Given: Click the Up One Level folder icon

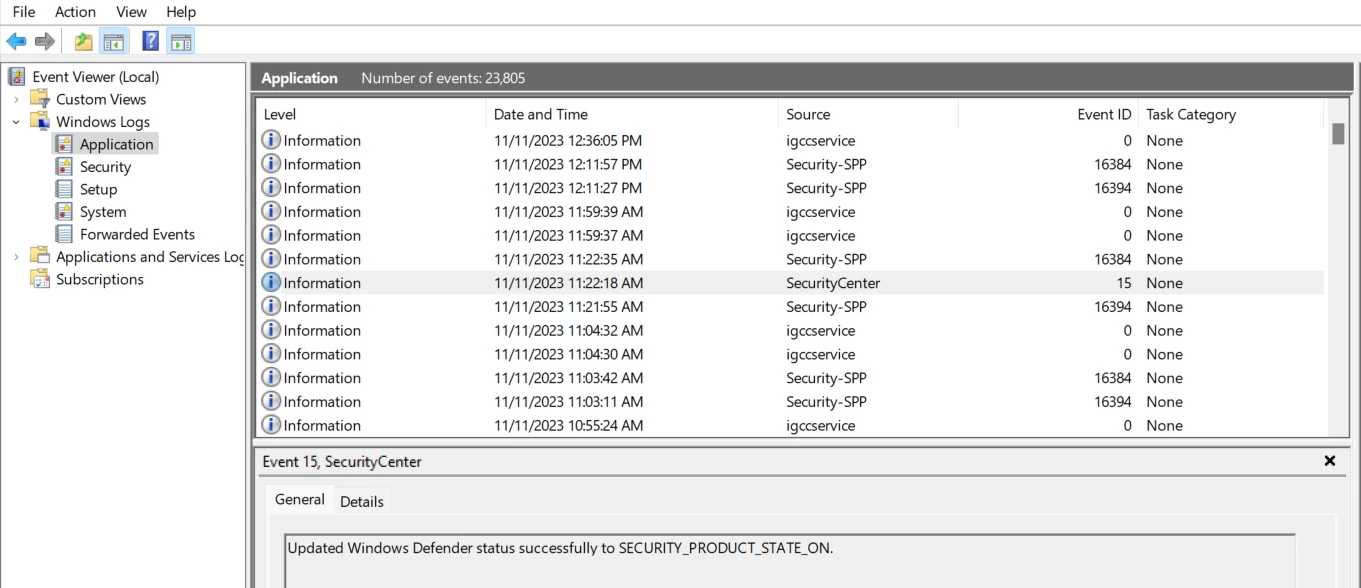Looking at the screenshot, I should pos(84,41).
